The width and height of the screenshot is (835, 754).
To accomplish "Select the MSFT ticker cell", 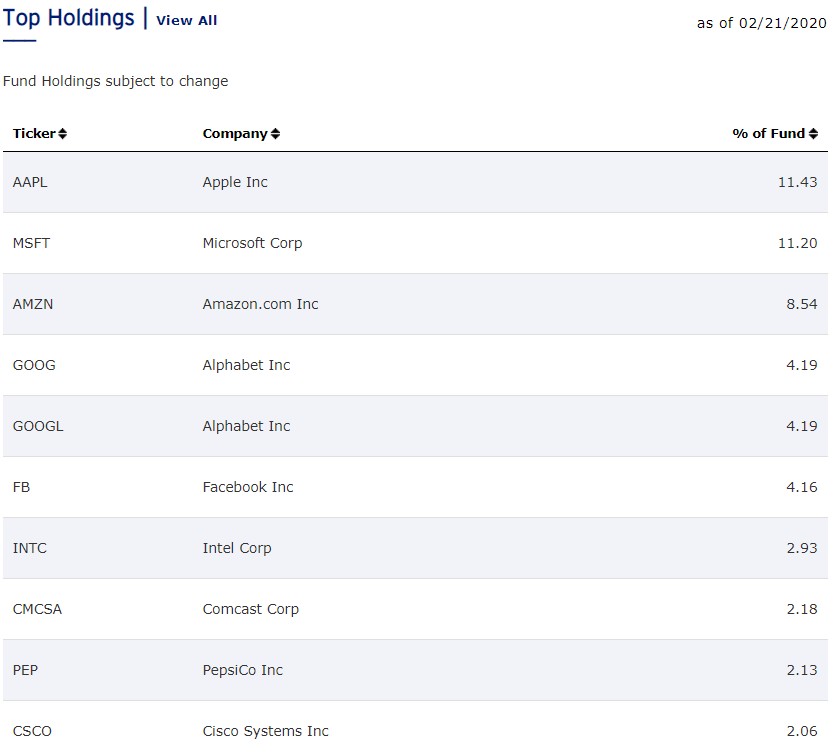I will [31, 243].
